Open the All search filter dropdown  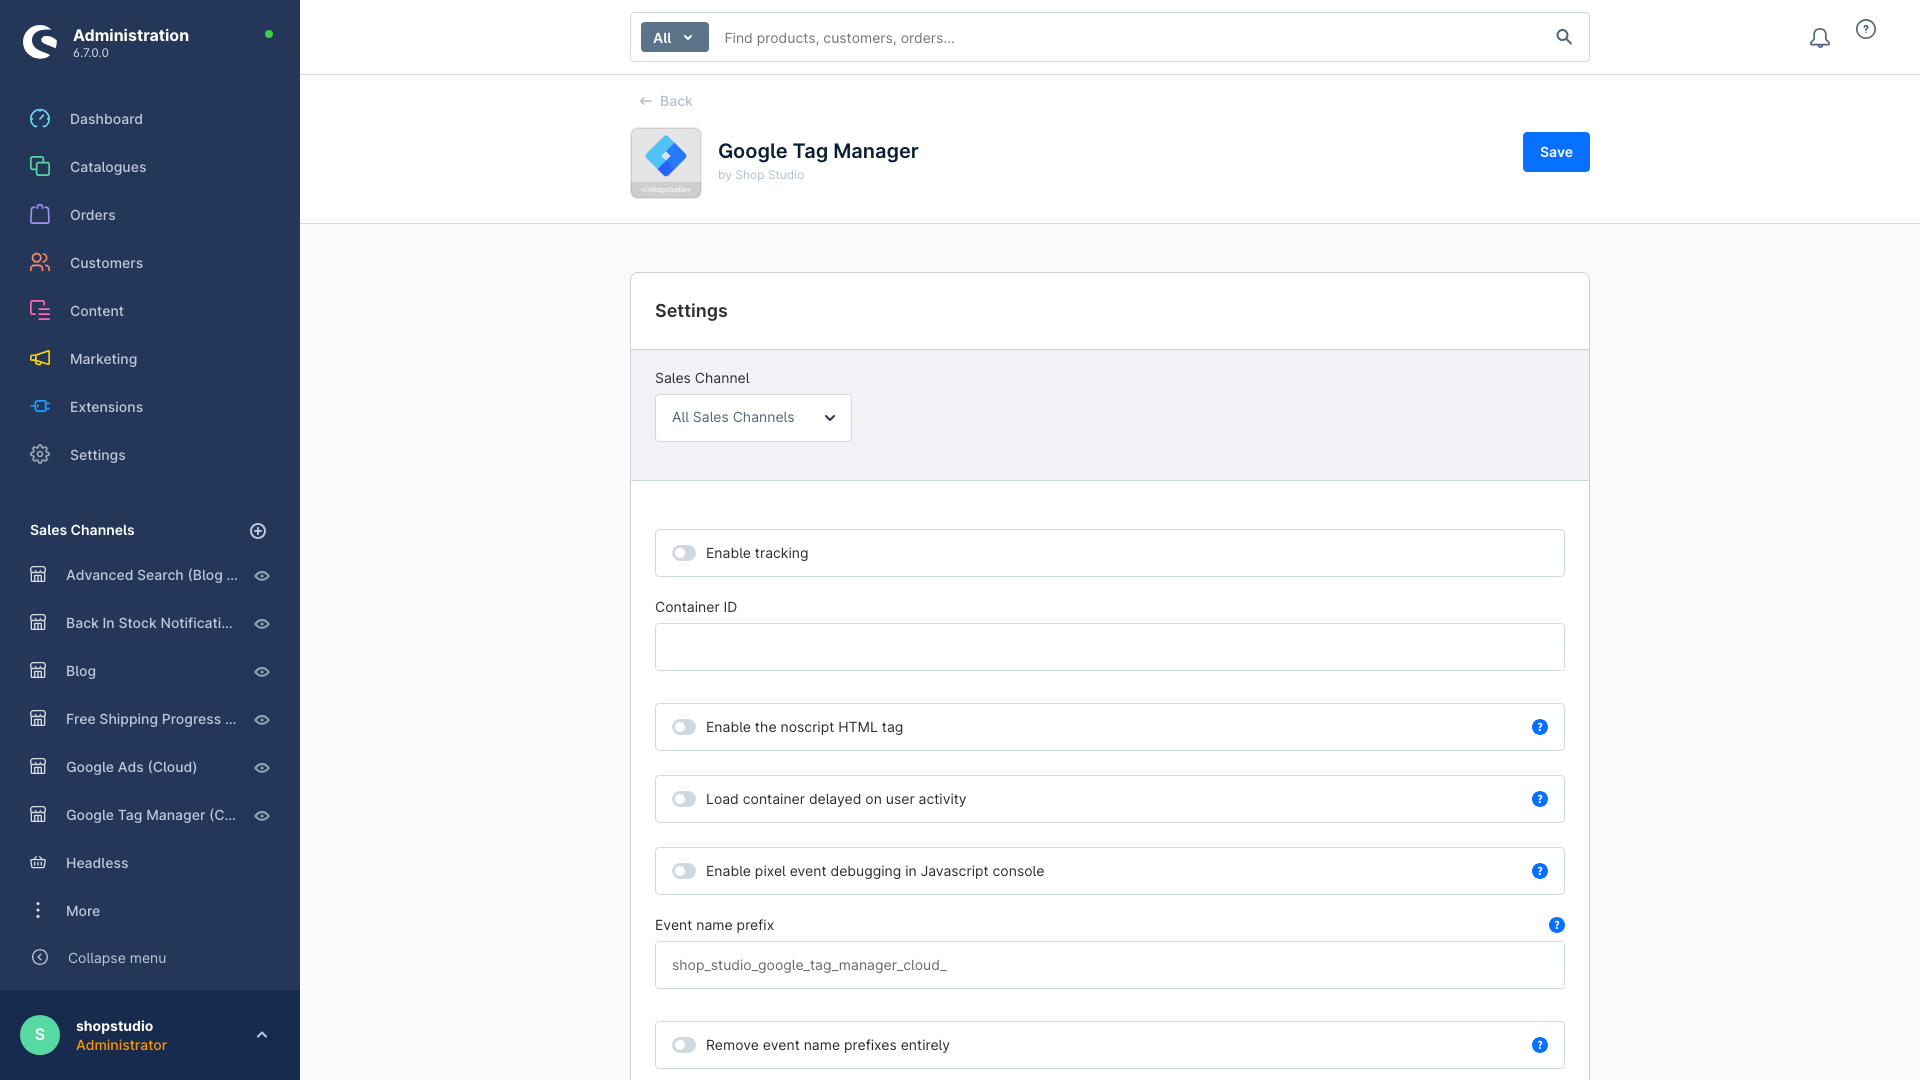(x=674, y=38)
